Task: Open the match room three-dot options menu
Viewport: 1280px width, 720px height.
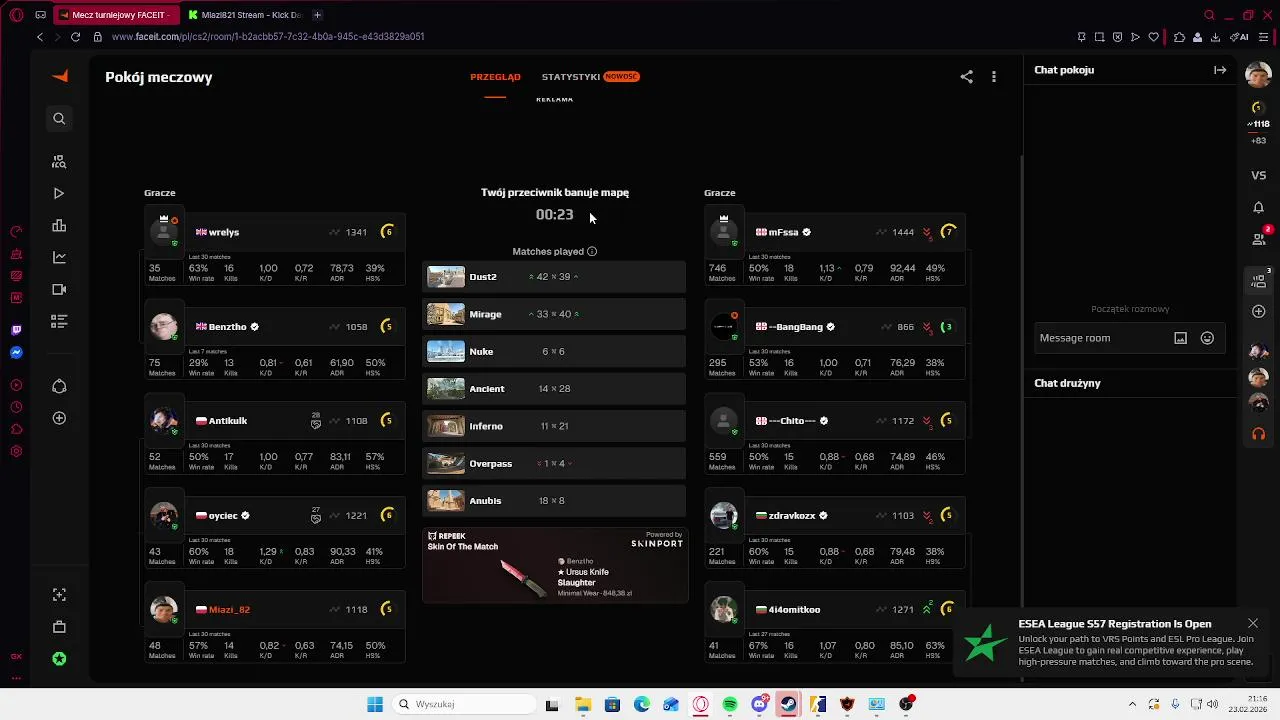Action: coord(993,76)
